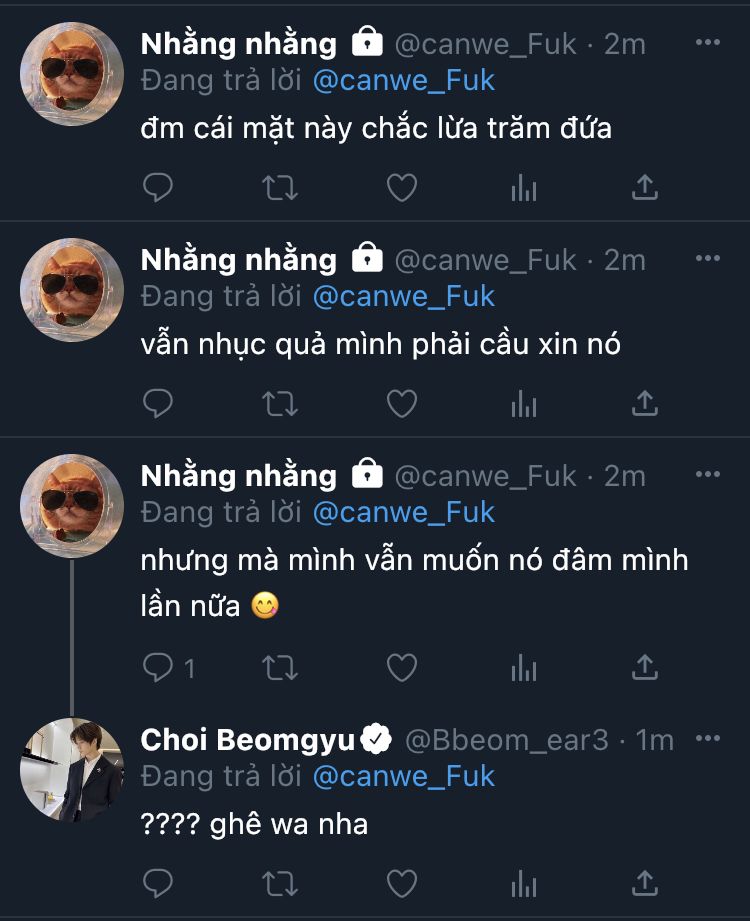Click Choi Beomgyu's profile avatar

point(72,768)
